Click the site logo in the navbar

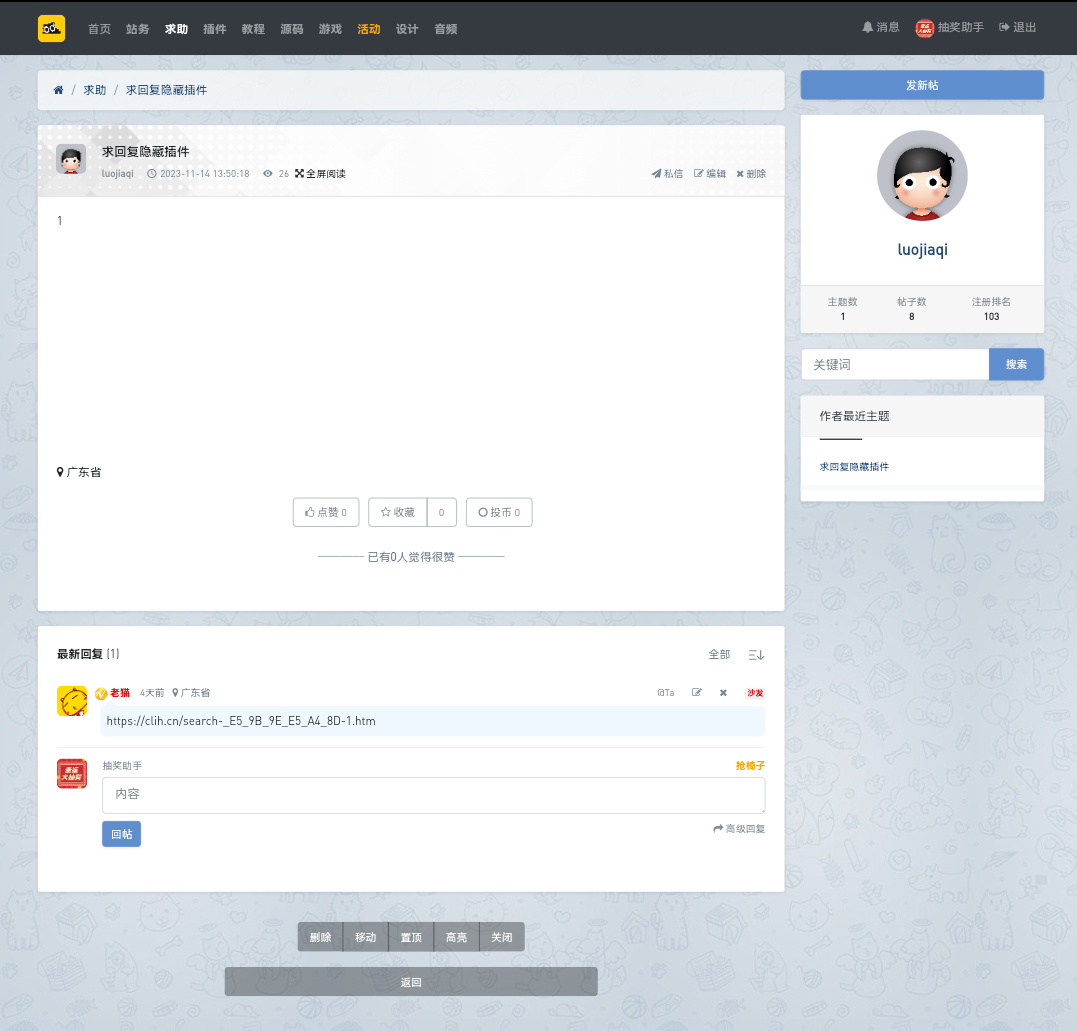(x=51, y=28)
